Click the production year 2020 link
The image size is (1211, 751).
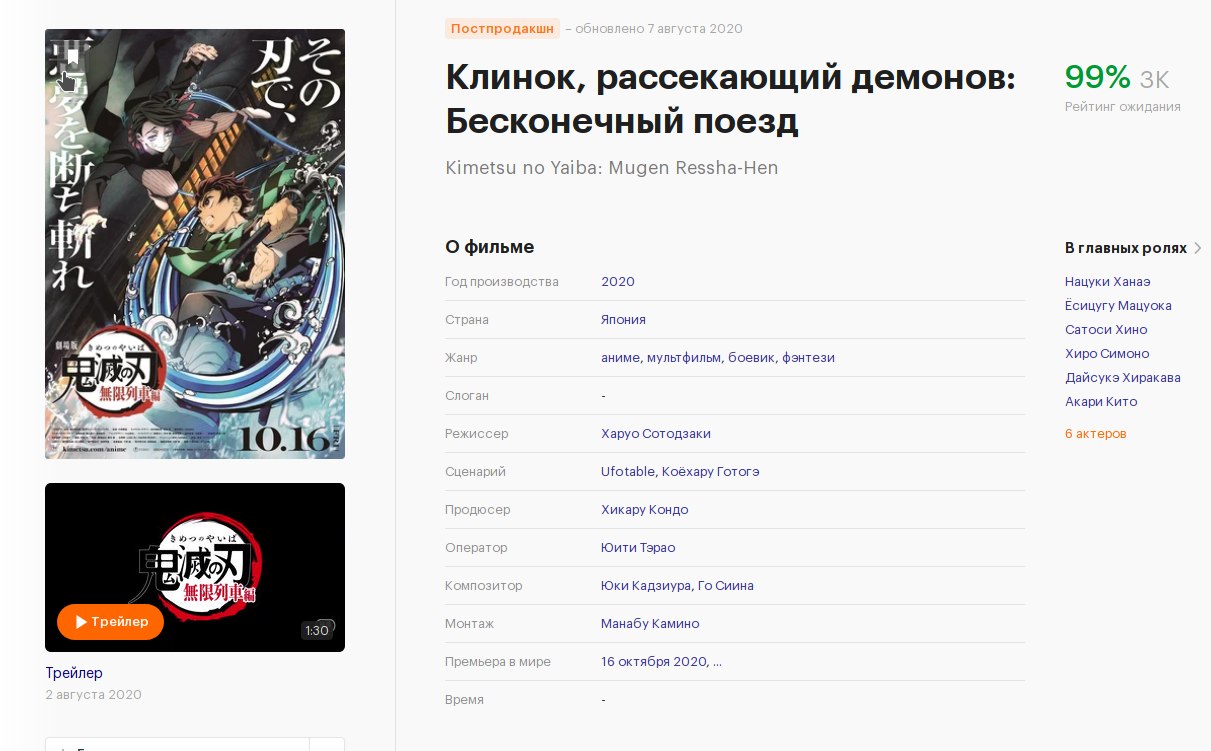pos(618,282)
